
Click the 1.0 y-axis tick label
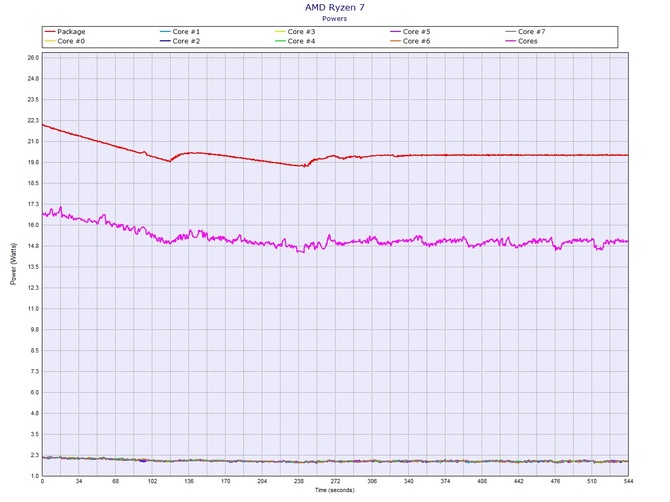tap(35, 476)
